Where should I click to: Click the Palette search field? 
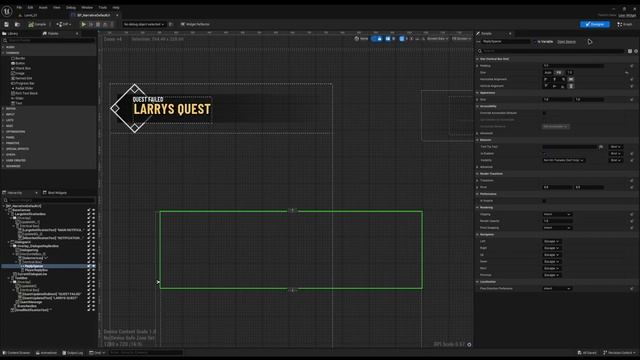[x=49, y=40]
